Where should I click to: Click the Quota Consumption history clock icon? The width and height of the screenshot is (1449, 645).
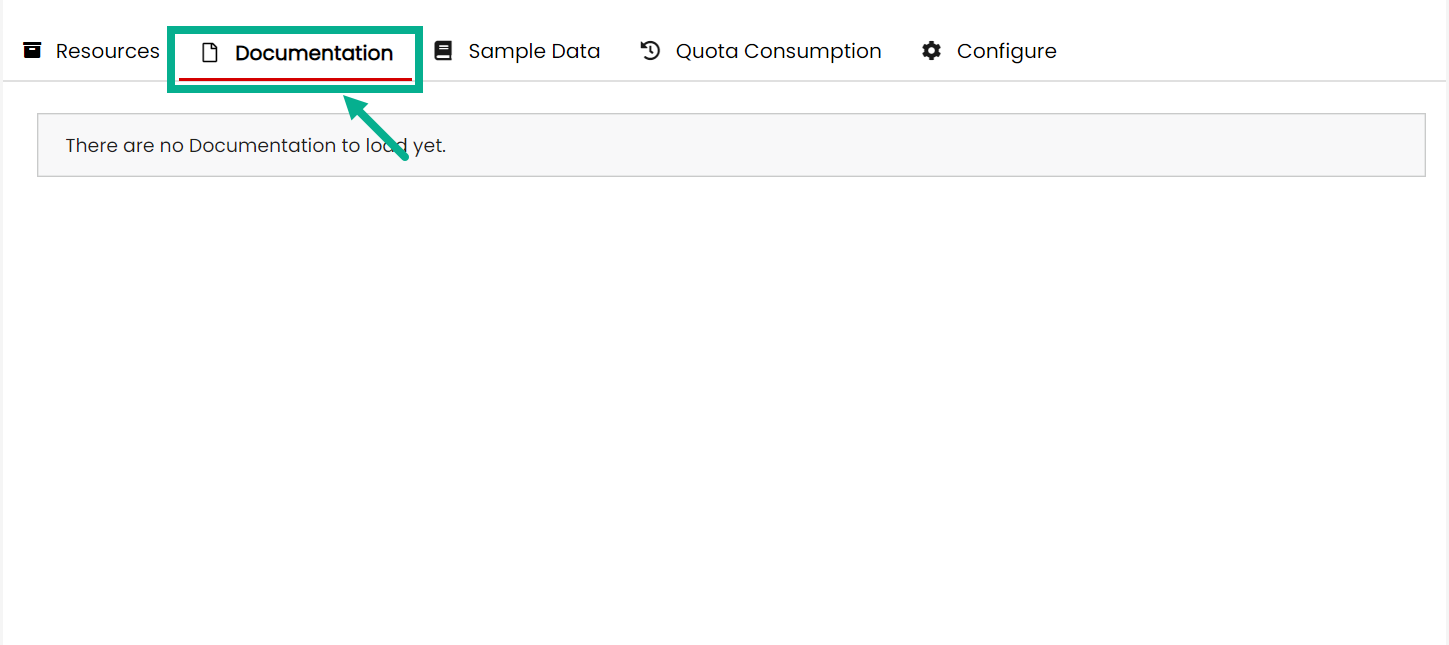coord(651,50)
